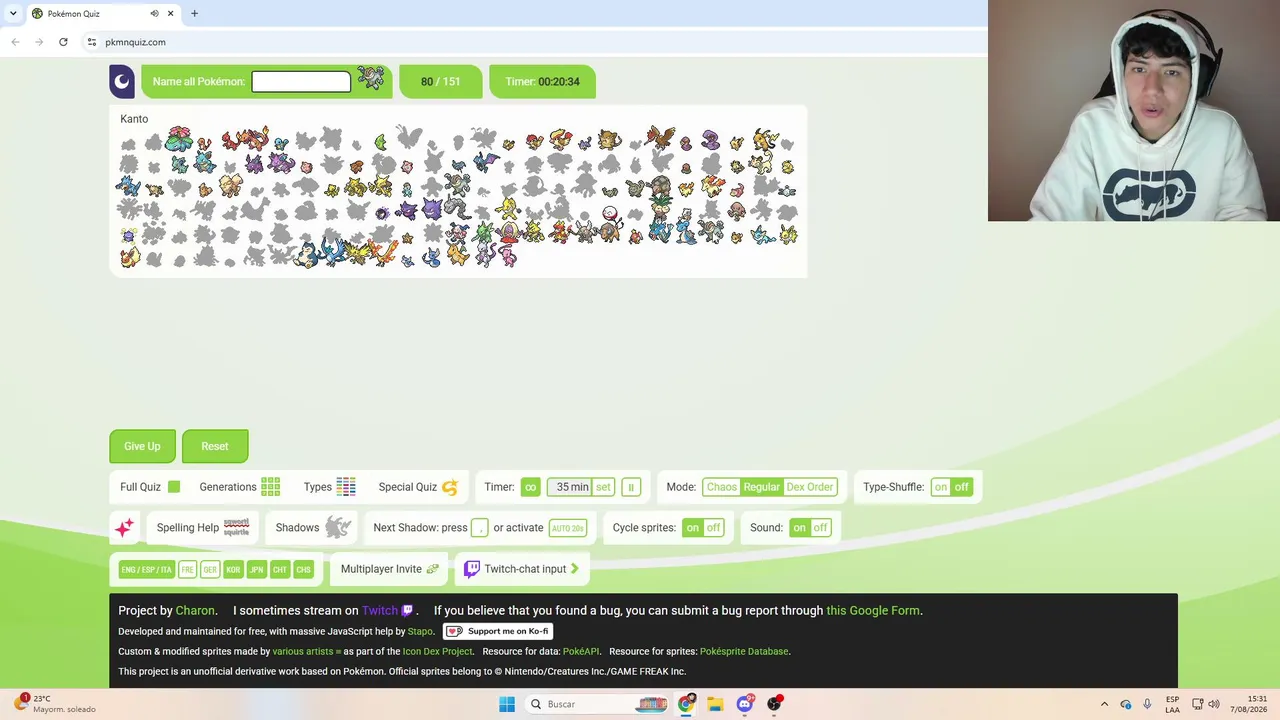Turn Cycle sprites off
This screenshot has width=1280, height=720.
pos(713,528)
